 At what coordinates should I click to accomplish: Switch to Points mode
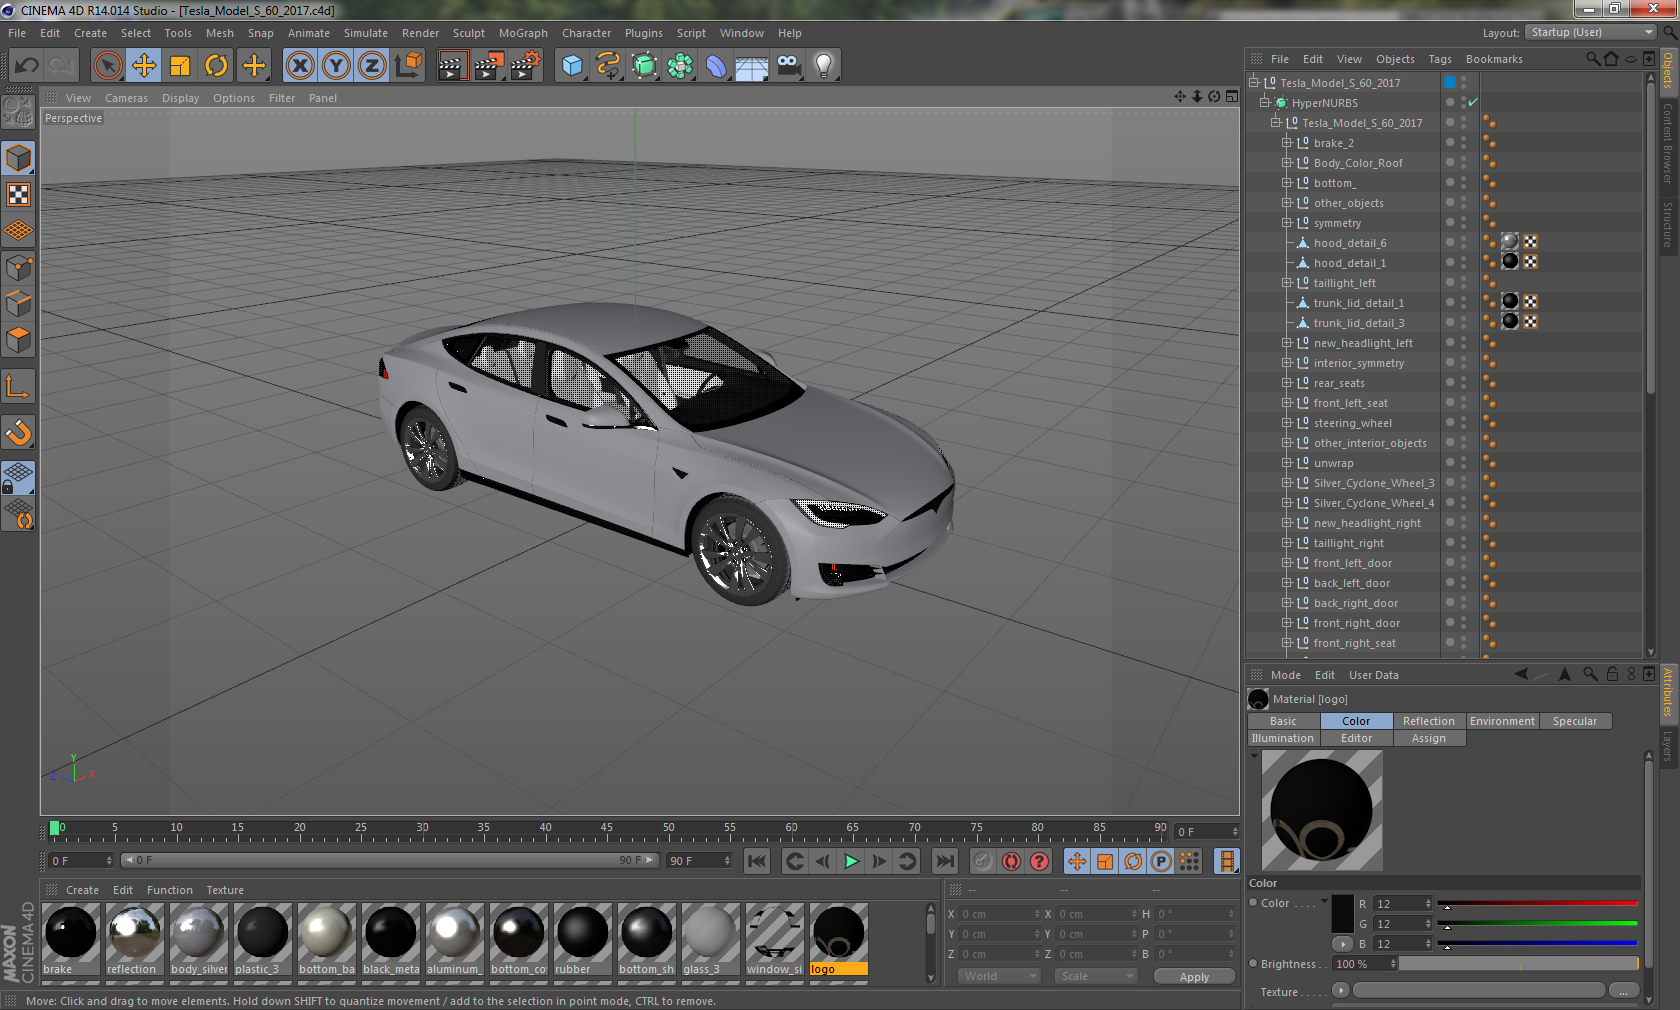tap(18, 267)
